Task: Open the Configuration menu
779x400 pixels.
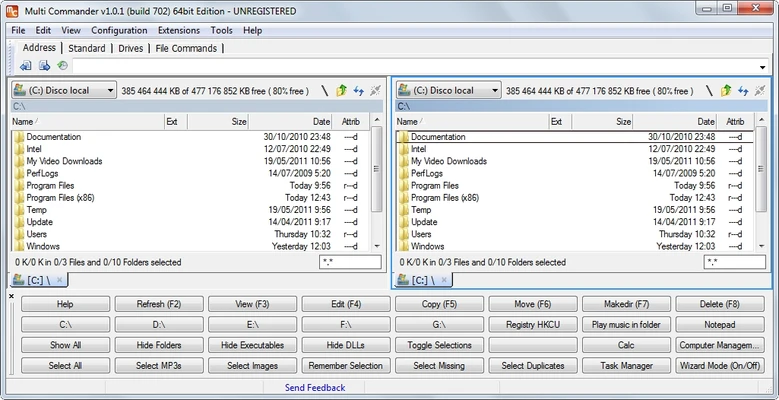Action: coord(119,30)
